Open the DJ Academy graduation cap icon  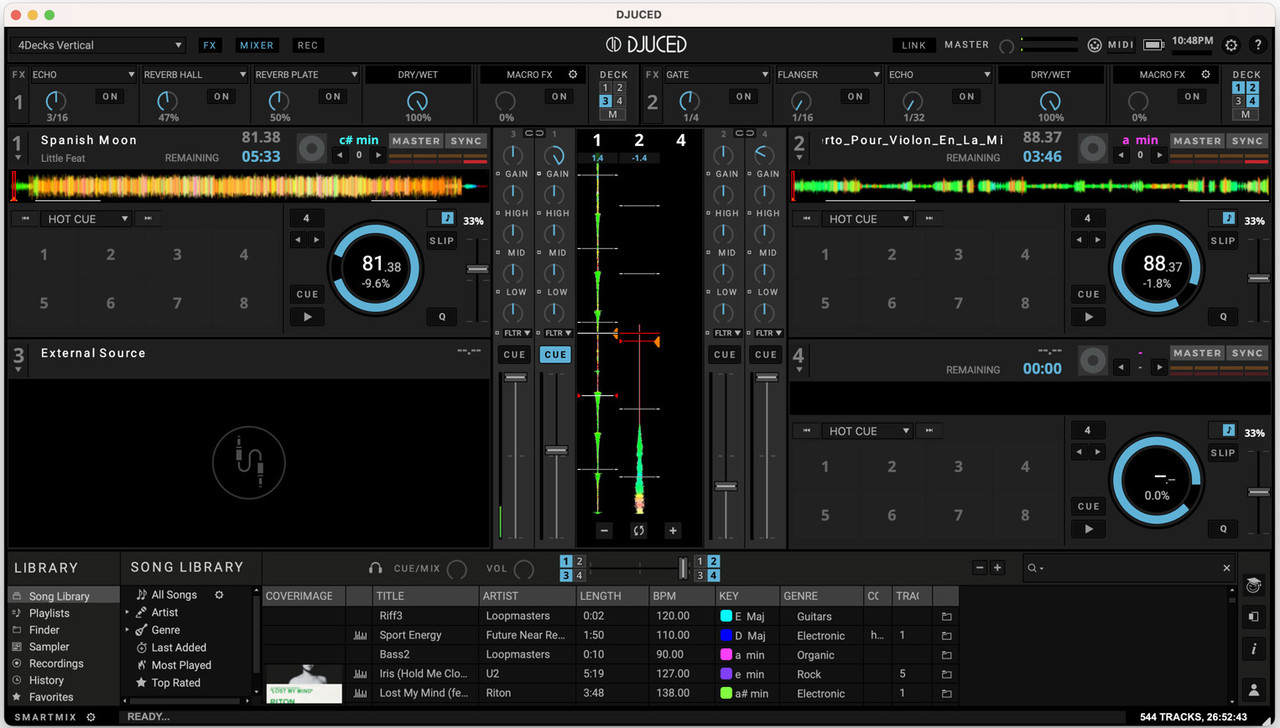point(1253,586)
